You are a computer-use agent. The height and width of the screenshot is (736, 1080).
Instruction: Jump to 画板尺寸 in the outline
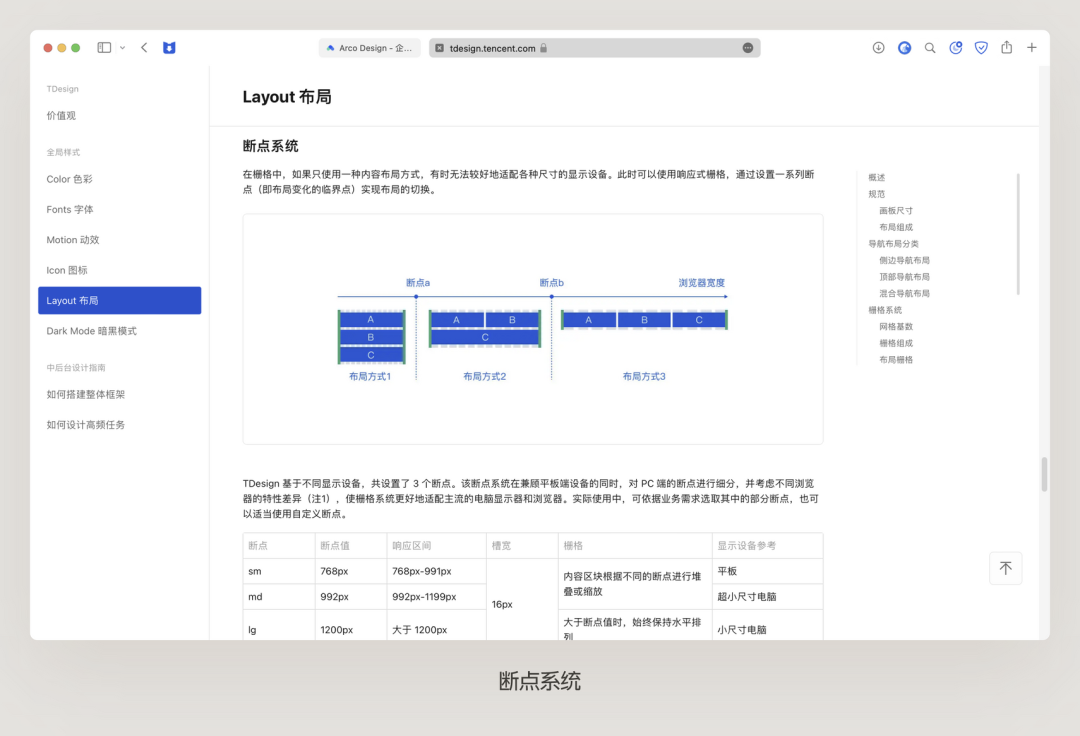click(x=895, y=210)
